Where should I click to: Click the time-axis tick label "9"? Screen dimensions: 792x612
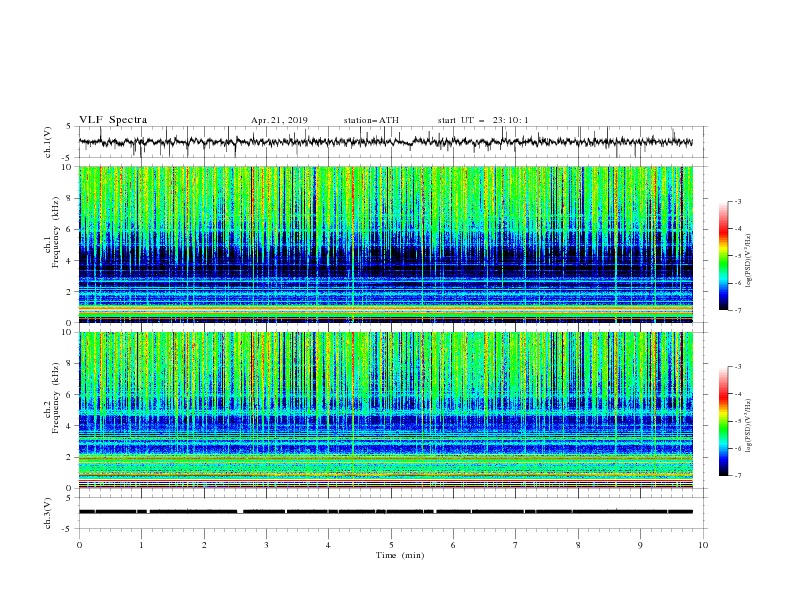pos(640,545)
